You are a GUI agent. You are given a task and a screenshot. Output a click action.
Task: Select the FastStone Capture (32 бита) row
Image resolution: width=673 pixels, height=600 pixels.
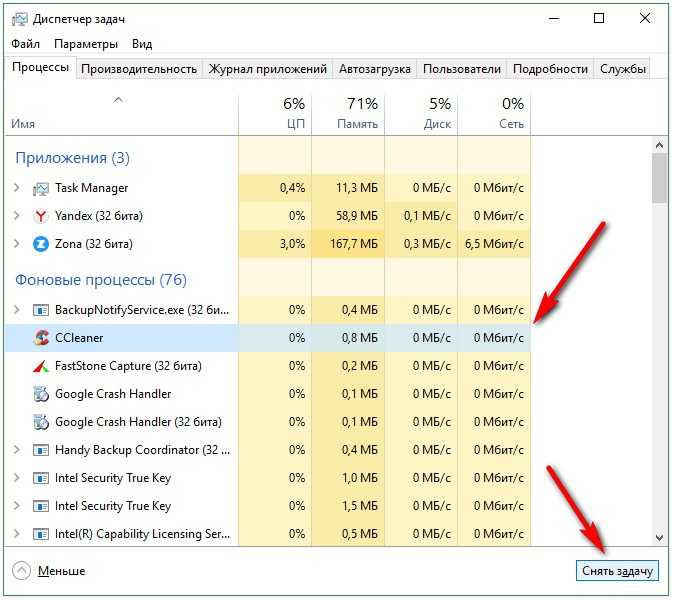coord(268,366)
